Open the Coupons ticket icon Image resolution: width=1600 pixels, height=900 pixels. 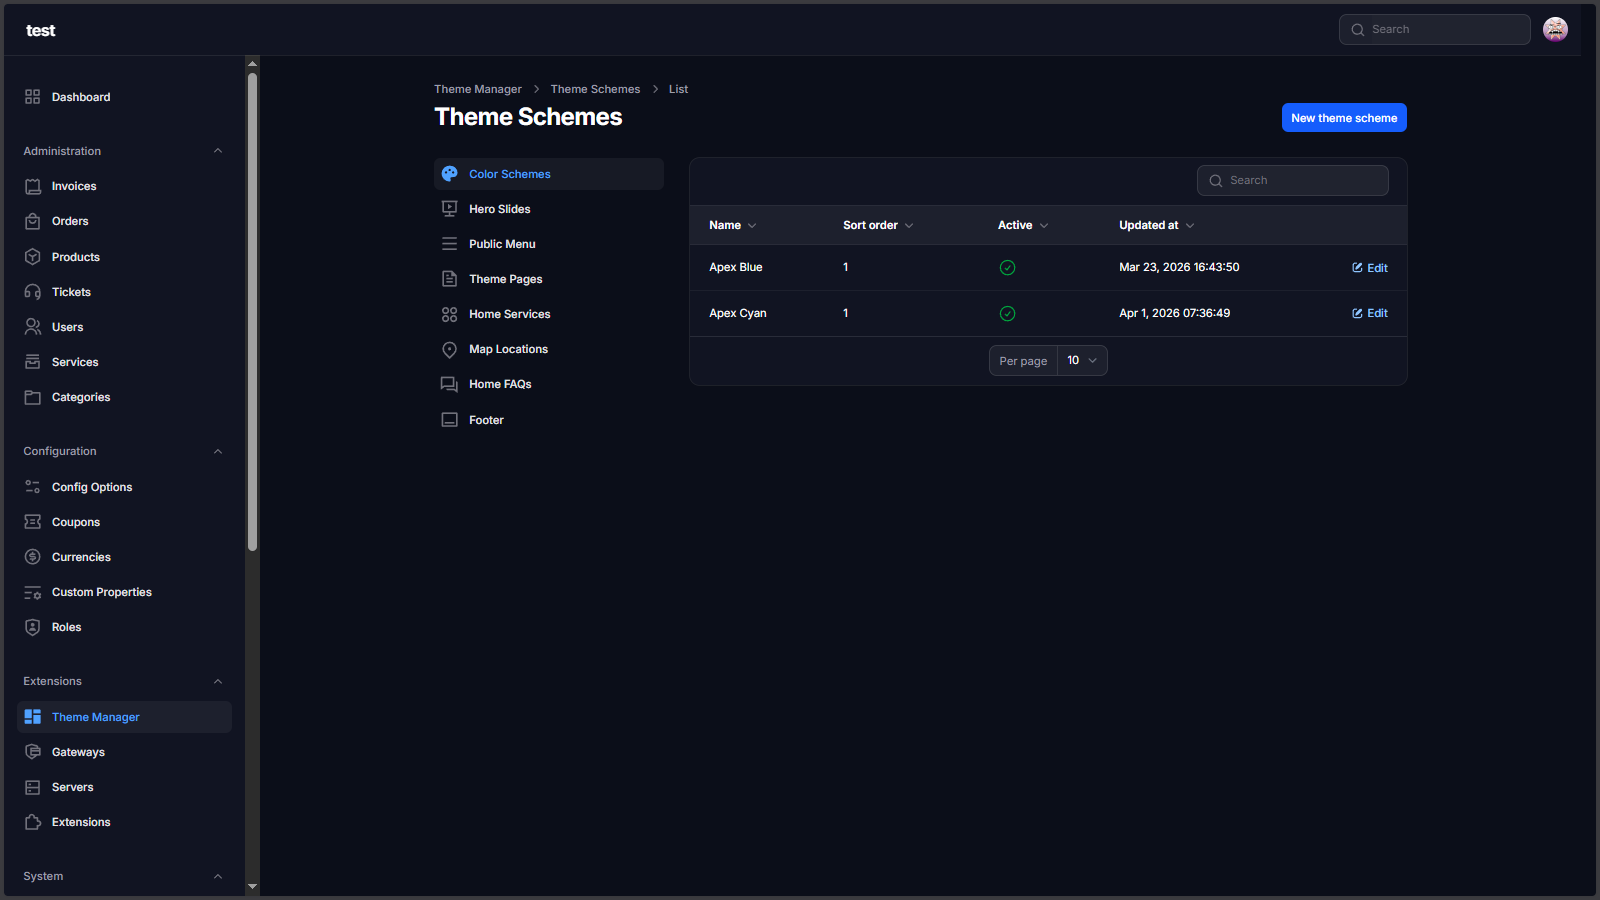pyautogui.click(x=32, y=521)
